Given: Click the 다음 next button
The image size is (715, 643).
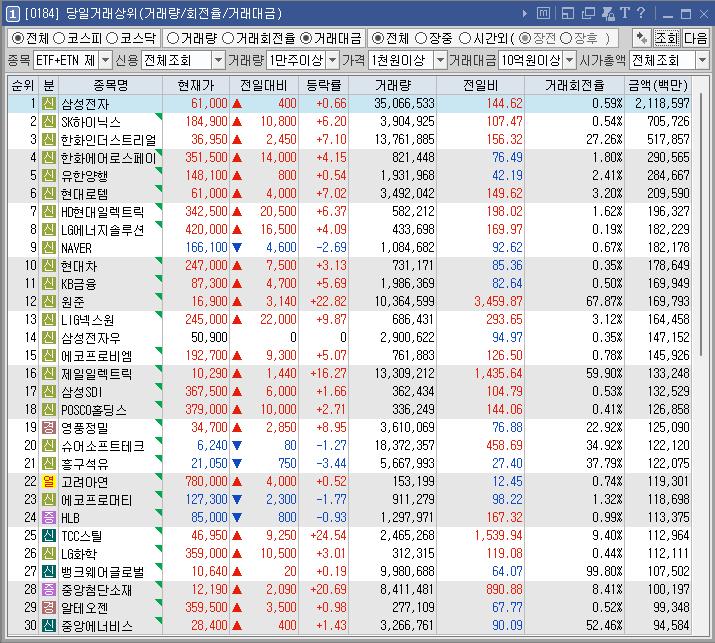Looking at the screenshot, I should pyautogui.click(x=695, y=38).
